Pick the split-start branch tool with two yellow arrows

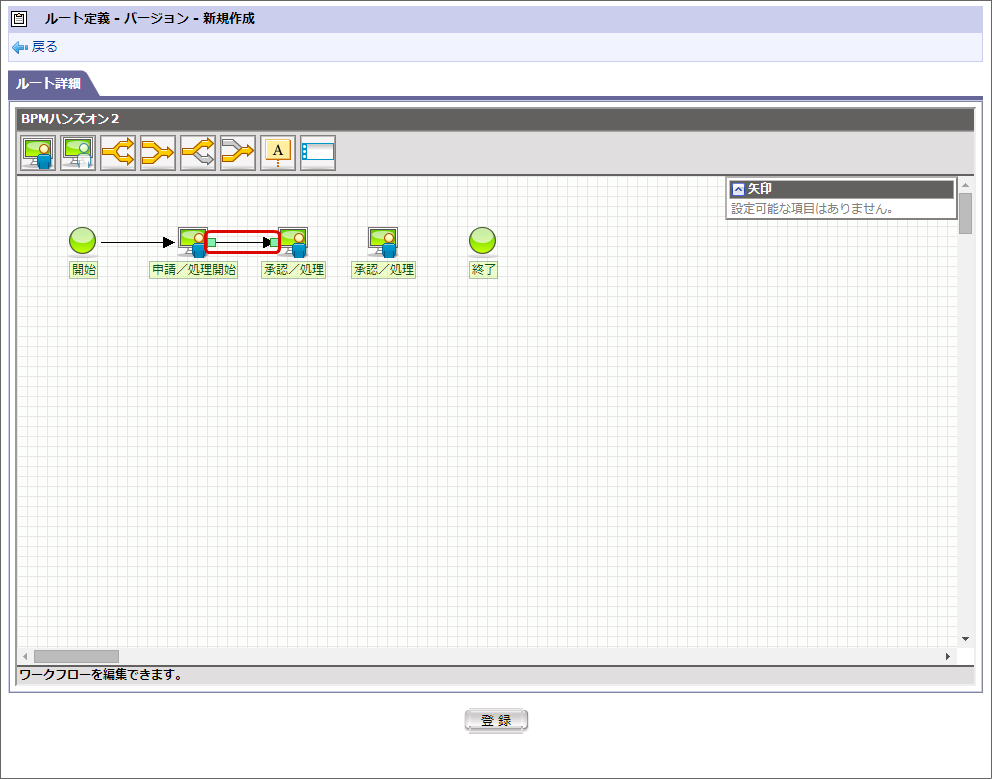118,153
